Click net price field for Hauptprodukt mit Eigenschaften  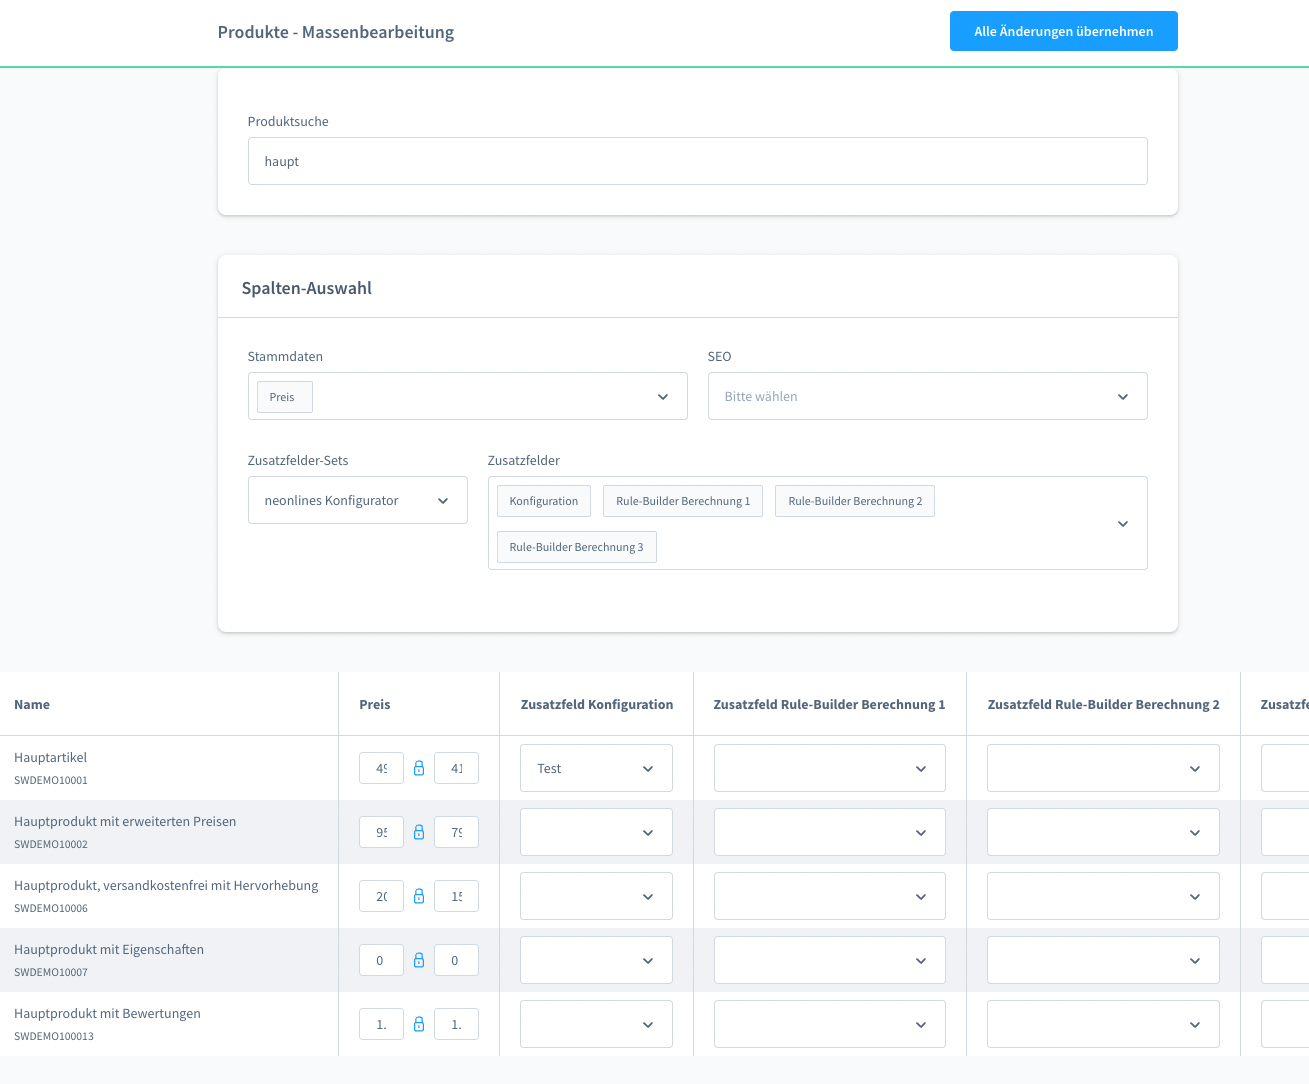tap(456, 960)
